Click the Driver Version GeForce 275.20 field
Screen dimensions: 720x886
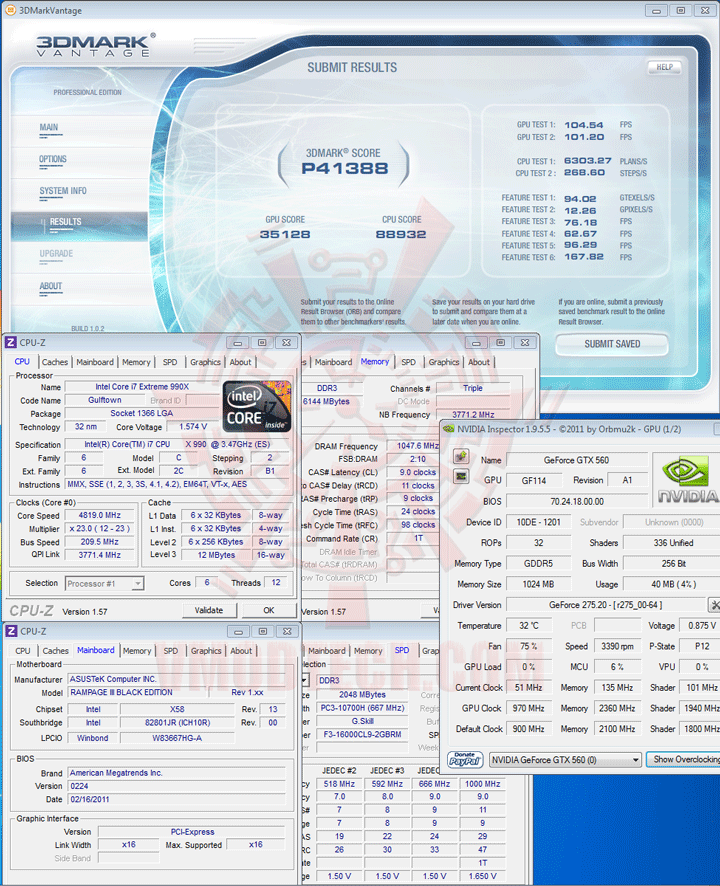(605, 605)
